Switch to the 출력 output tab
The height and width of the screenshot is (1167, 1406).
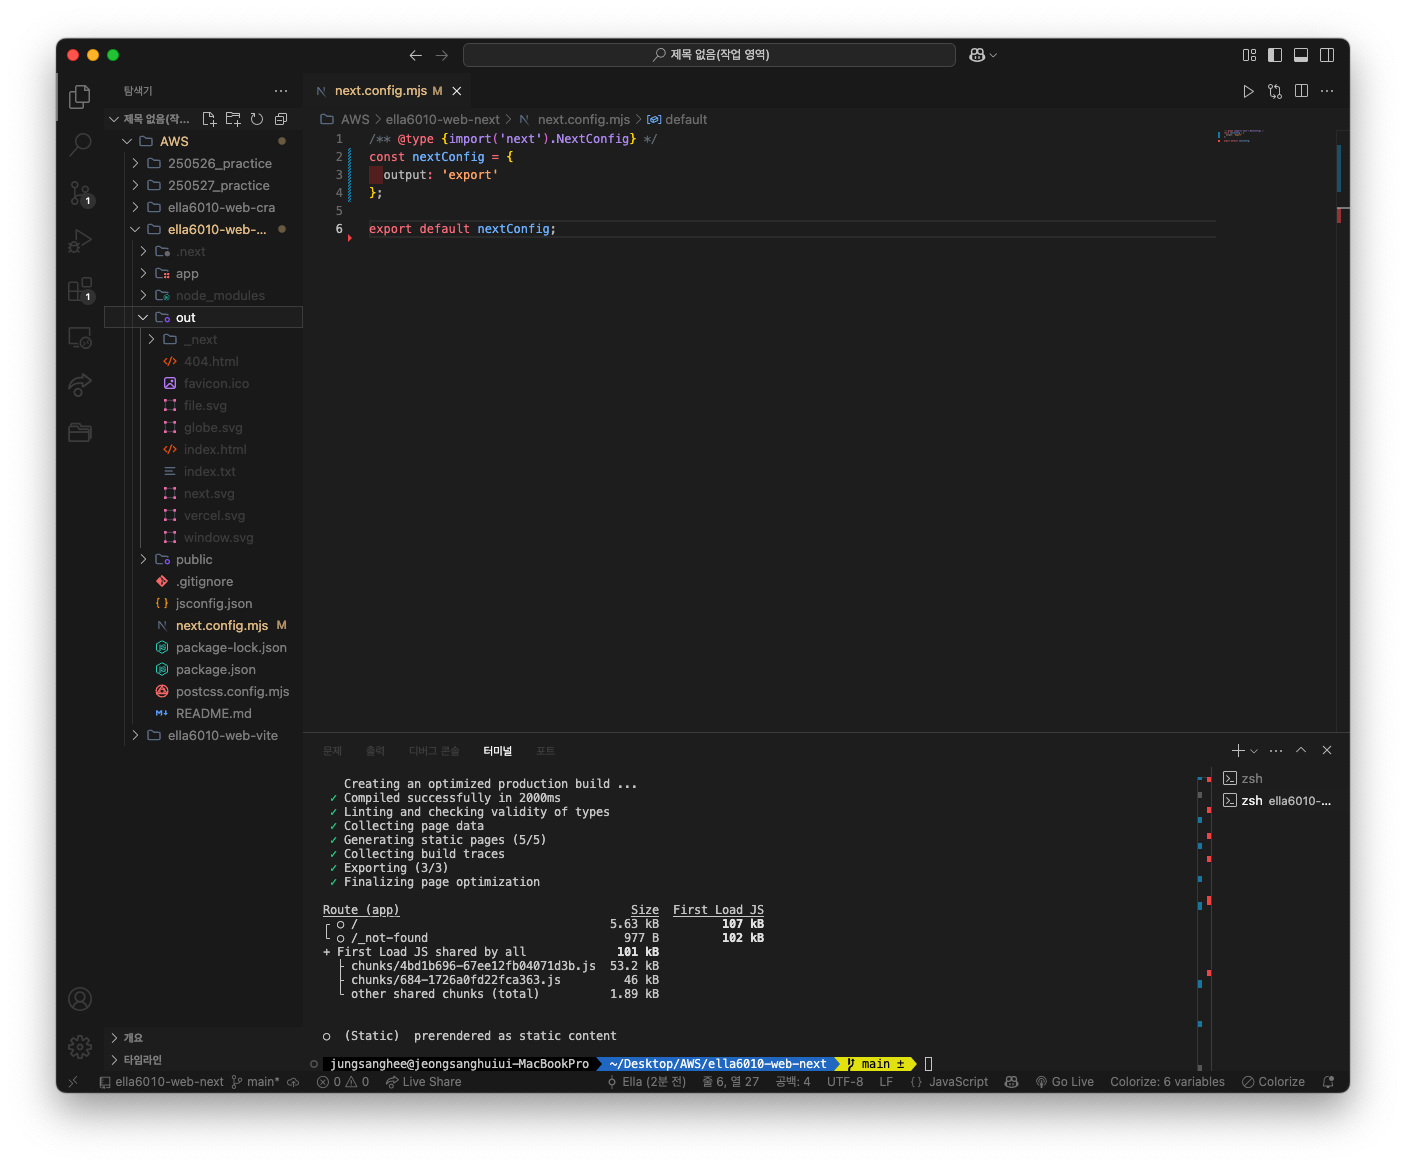click(375, 751)
